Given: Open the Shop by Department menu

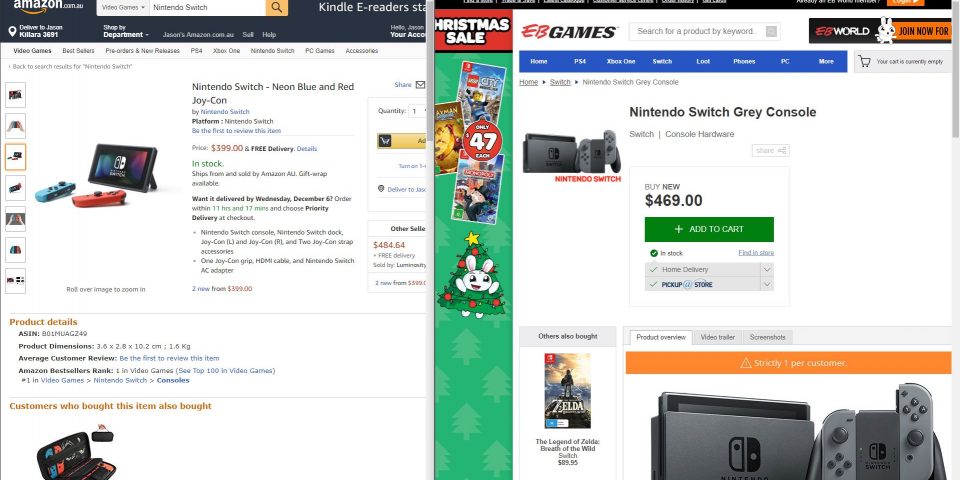Looking at the screenshot, I should [126, 31].
